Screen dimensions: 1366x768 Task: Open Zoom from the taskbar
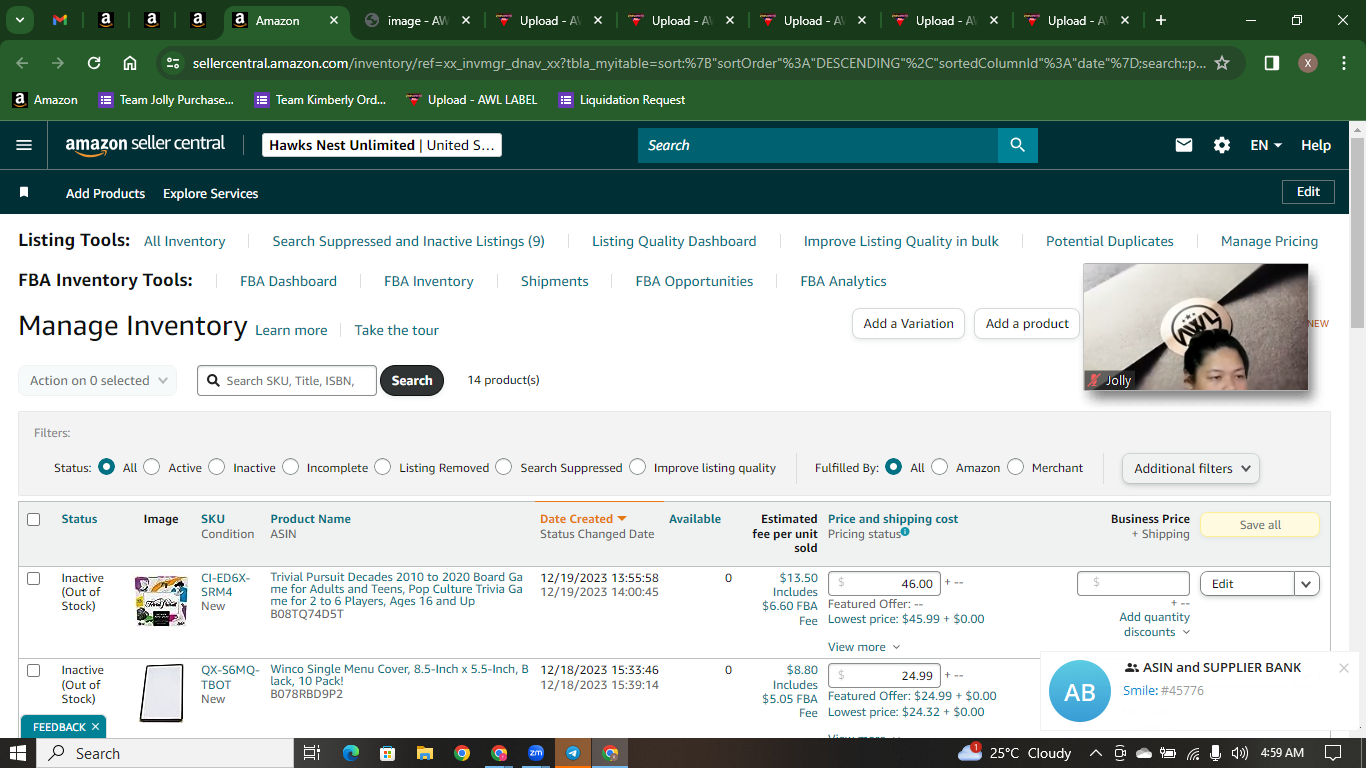click(536, 753)
